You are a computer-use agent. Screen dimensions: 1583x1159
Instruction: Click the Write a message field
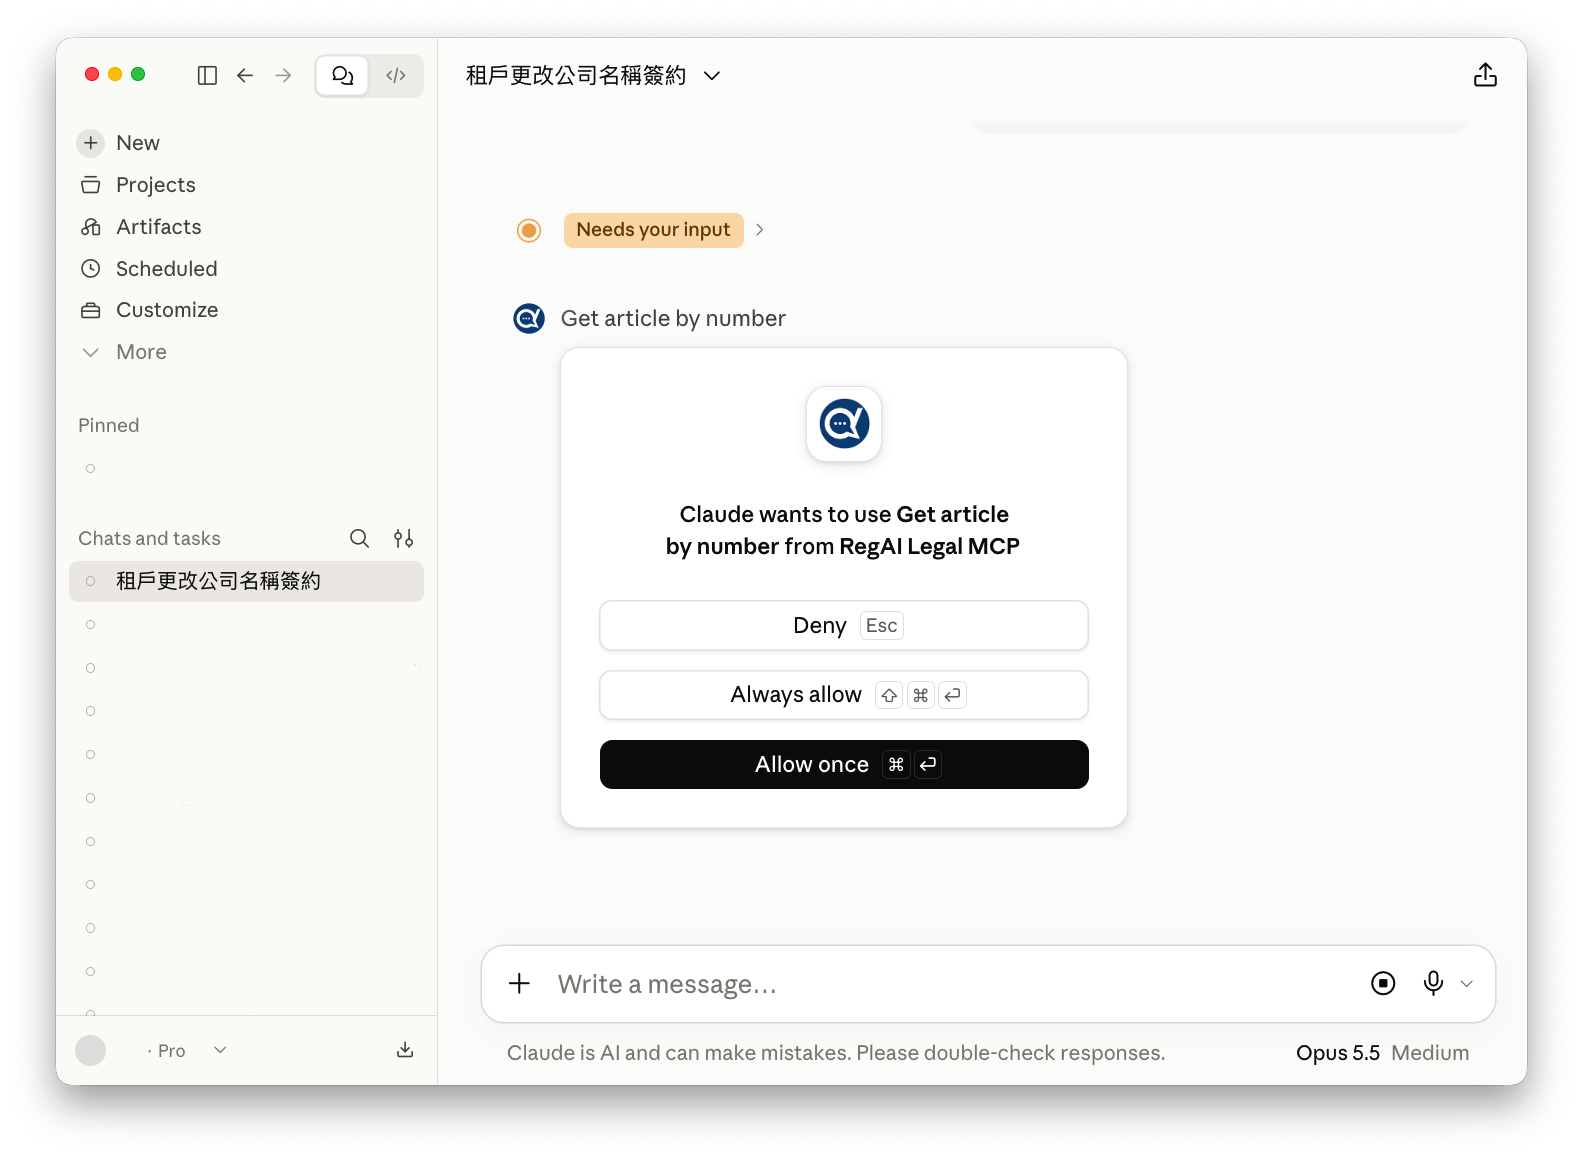pos(950,984)
